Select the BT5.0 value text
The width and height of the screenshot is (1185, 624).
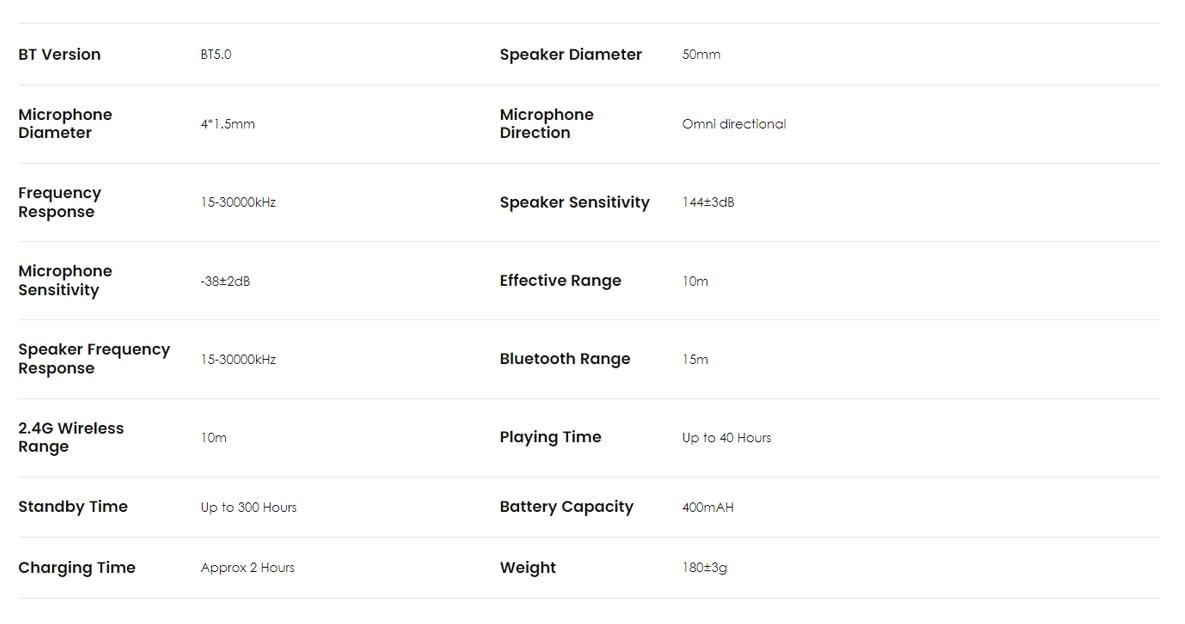(216, 54)
